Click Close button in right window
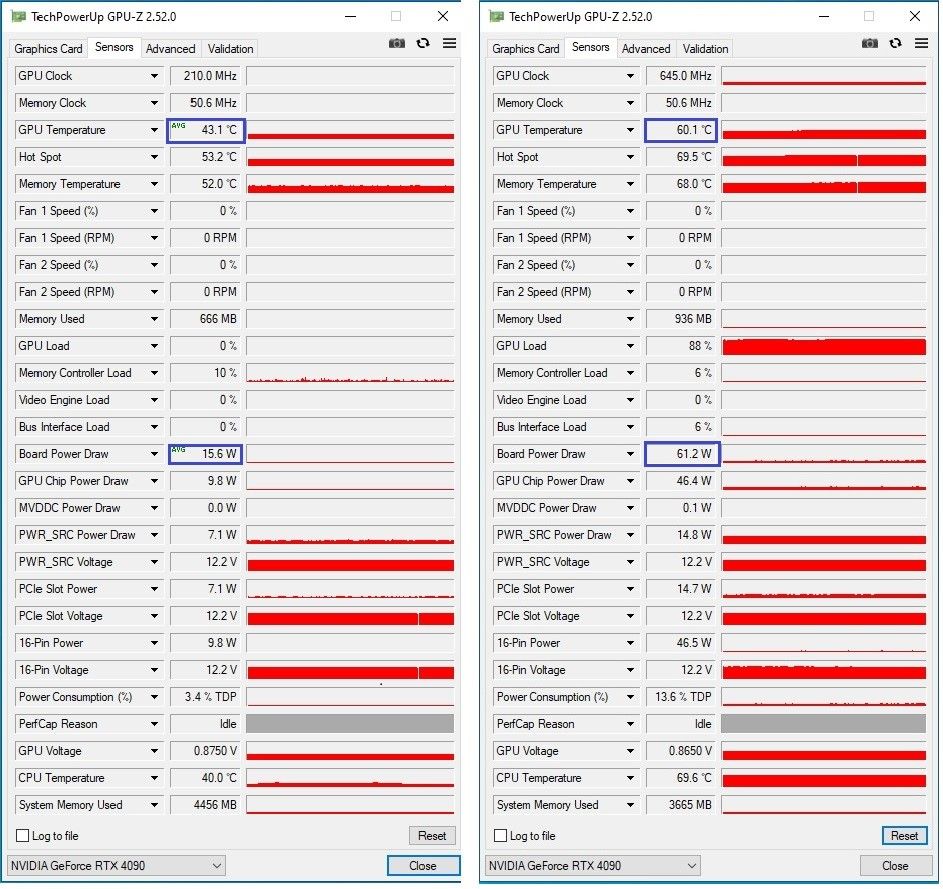 click(895, 866)
